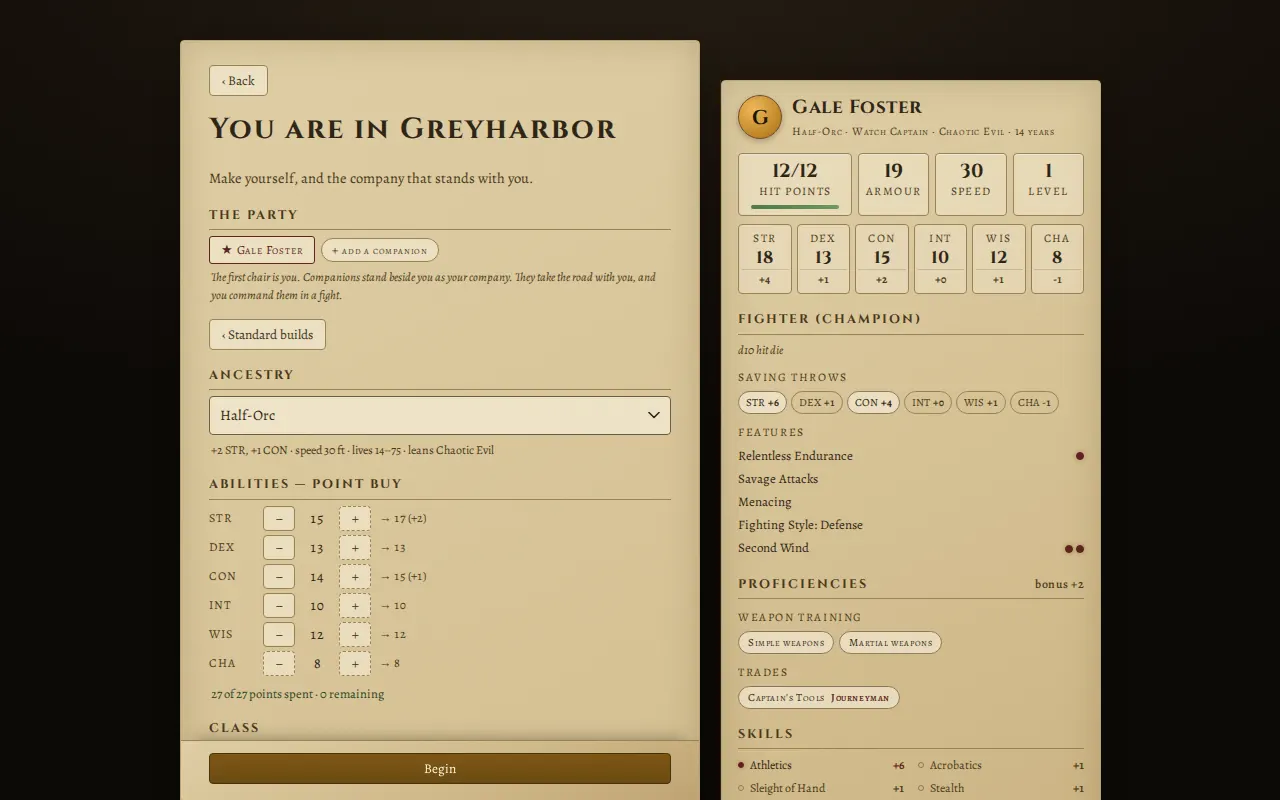Click the WIS +1 saving throw chip
Screen dimensions: 1280x800
[x=981, y=403]
